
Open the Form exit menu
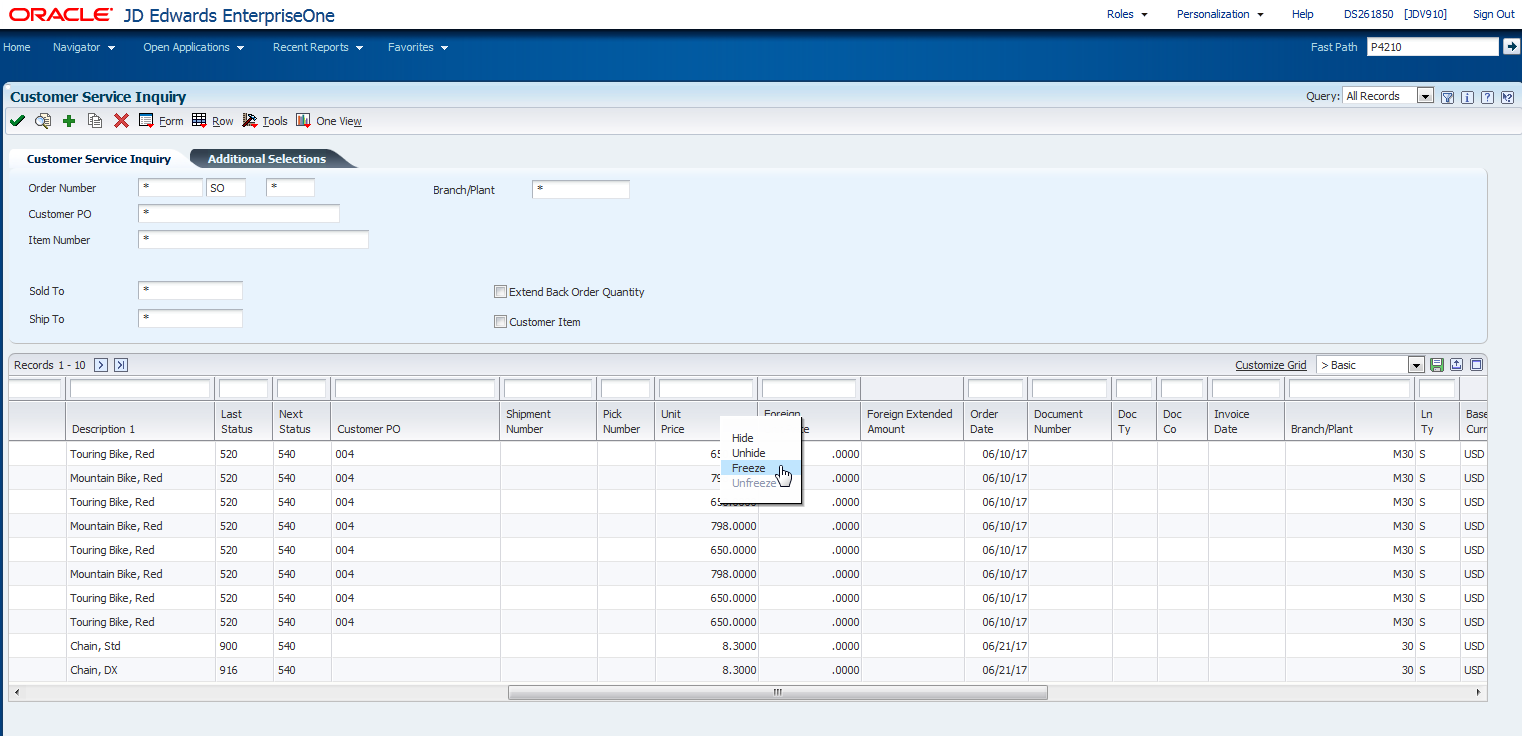click(x=161, y=121)
